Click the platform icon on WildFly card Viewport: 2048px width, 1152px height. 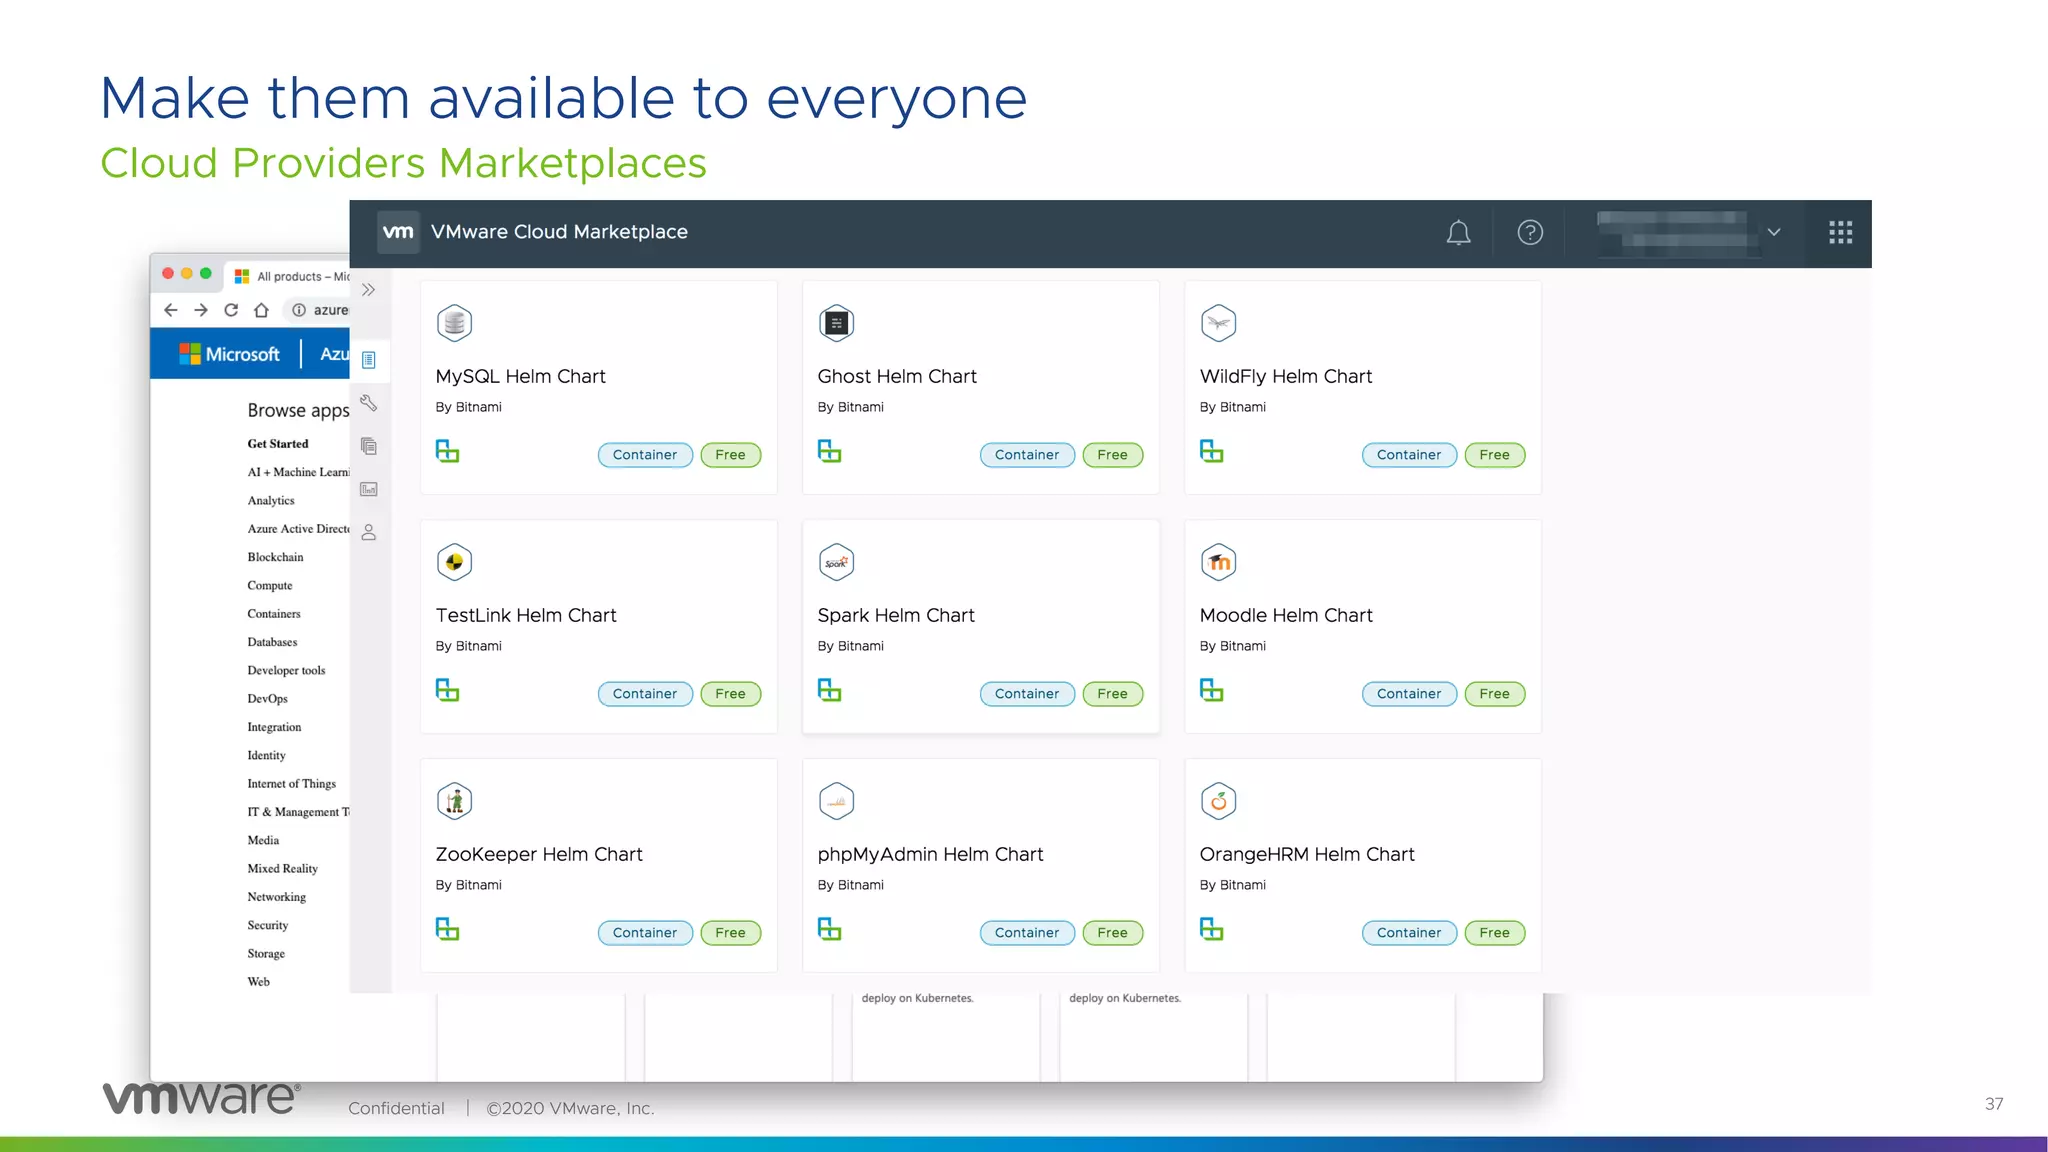(x=1211, y=451)
